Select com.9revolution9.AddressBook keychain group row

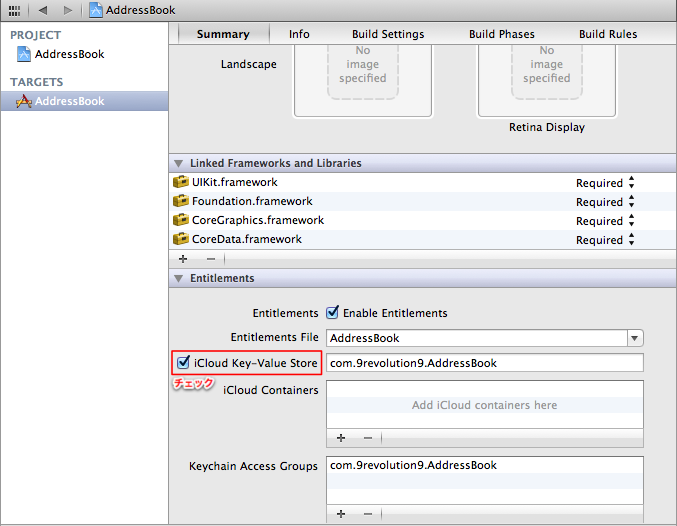(x=485, y=465)
